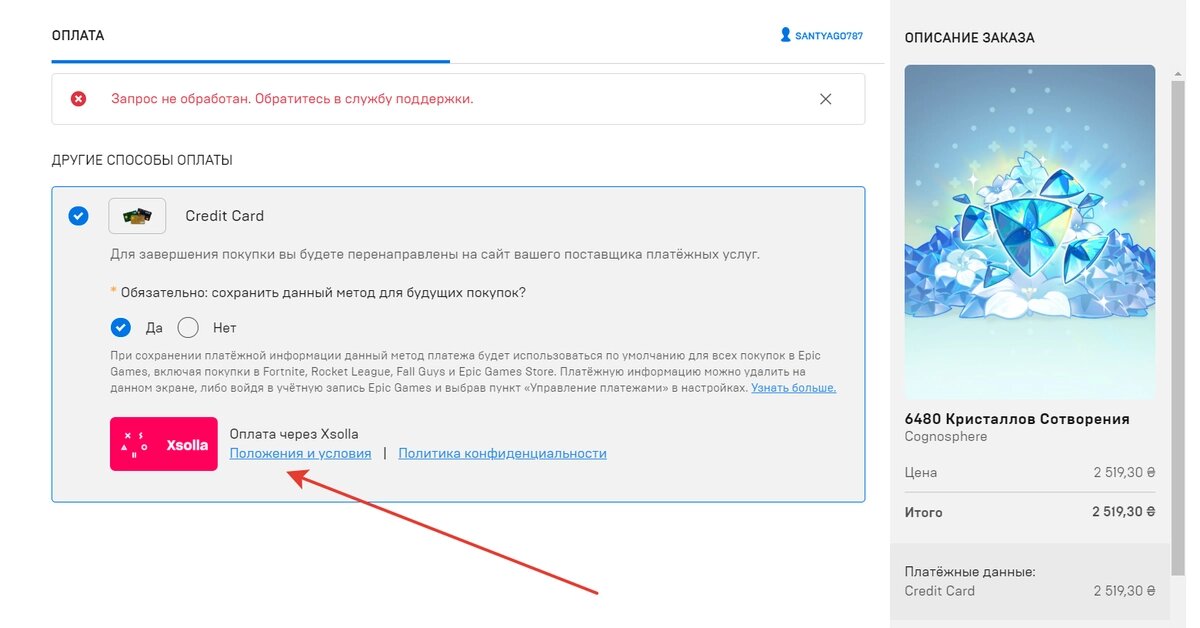Click the red error circle icon

point(78,98)
